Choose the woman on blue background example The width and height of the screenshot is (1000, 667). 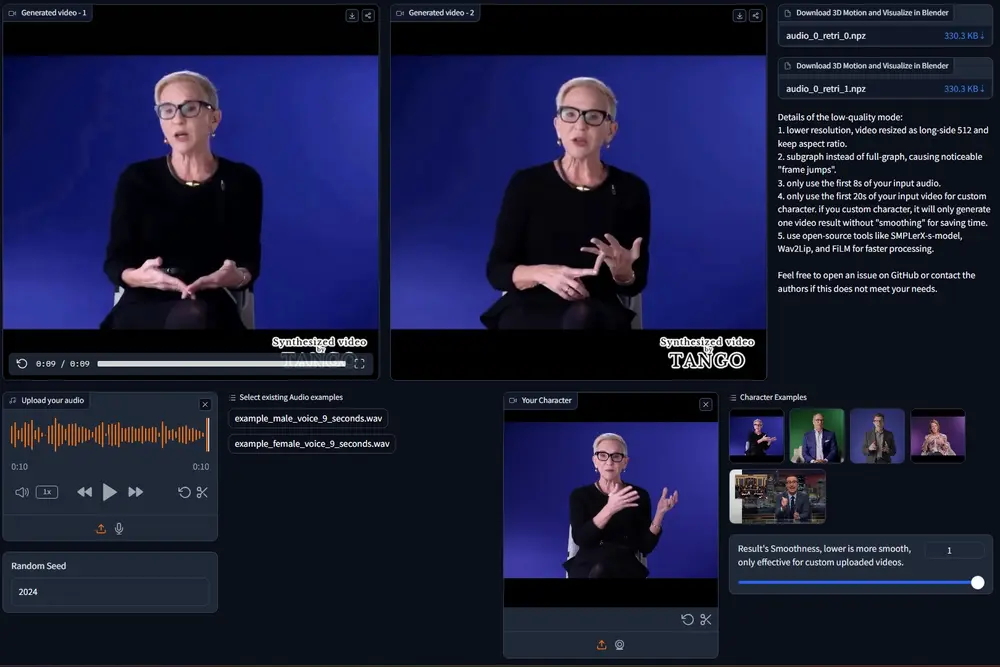pyautogui.click(x=756, y=436)
